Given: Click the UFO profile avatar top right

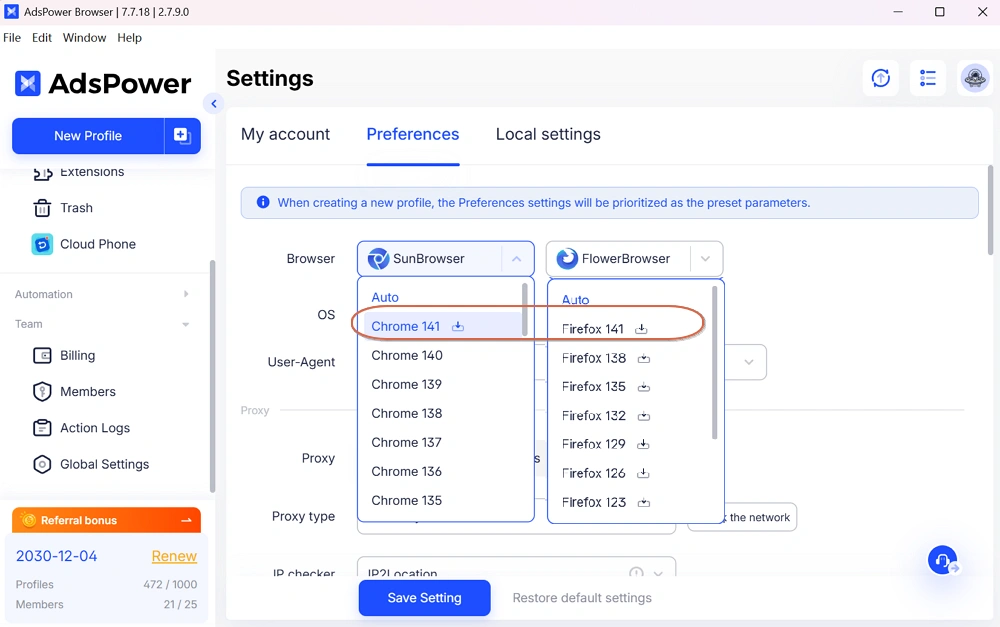Looking at the screenshot, I should 975,77.
